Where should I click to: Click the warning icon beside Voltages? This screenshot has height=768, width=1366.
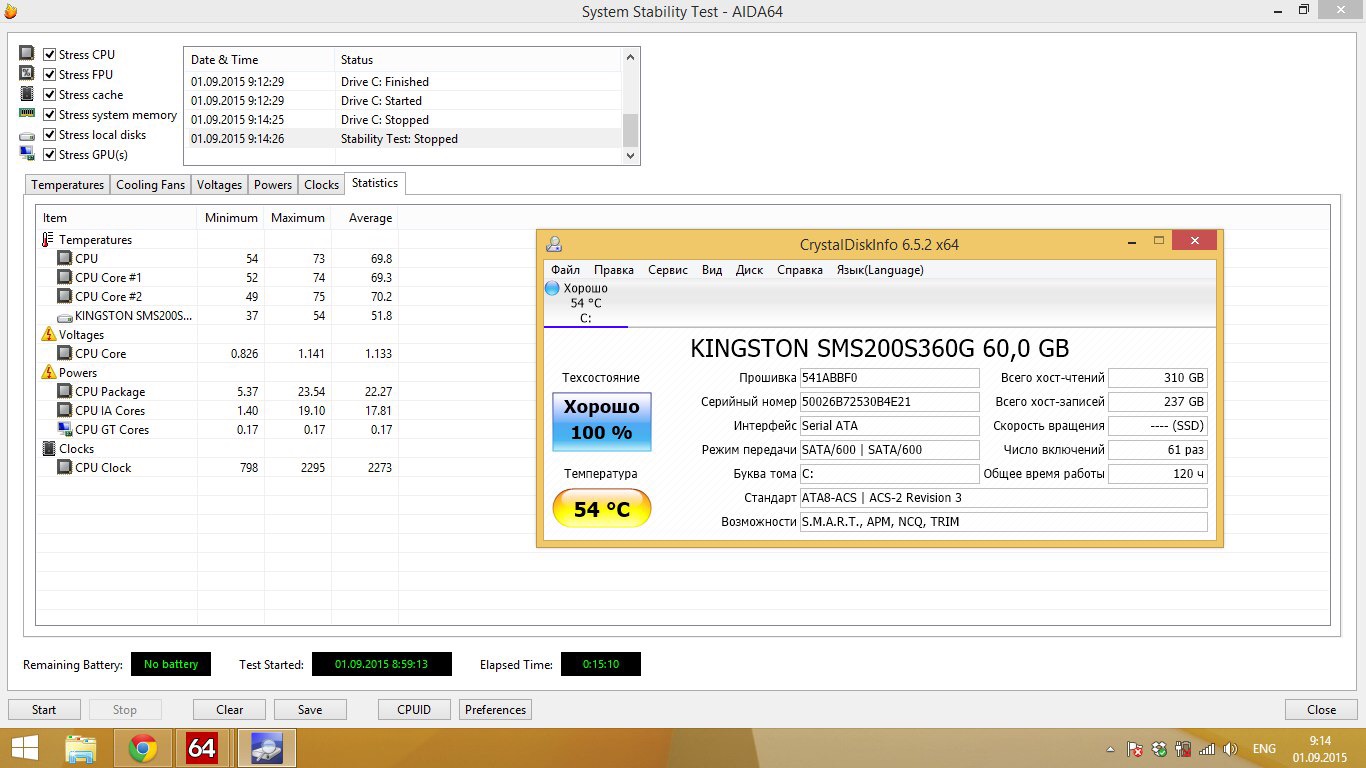click(x=48, y=334)
